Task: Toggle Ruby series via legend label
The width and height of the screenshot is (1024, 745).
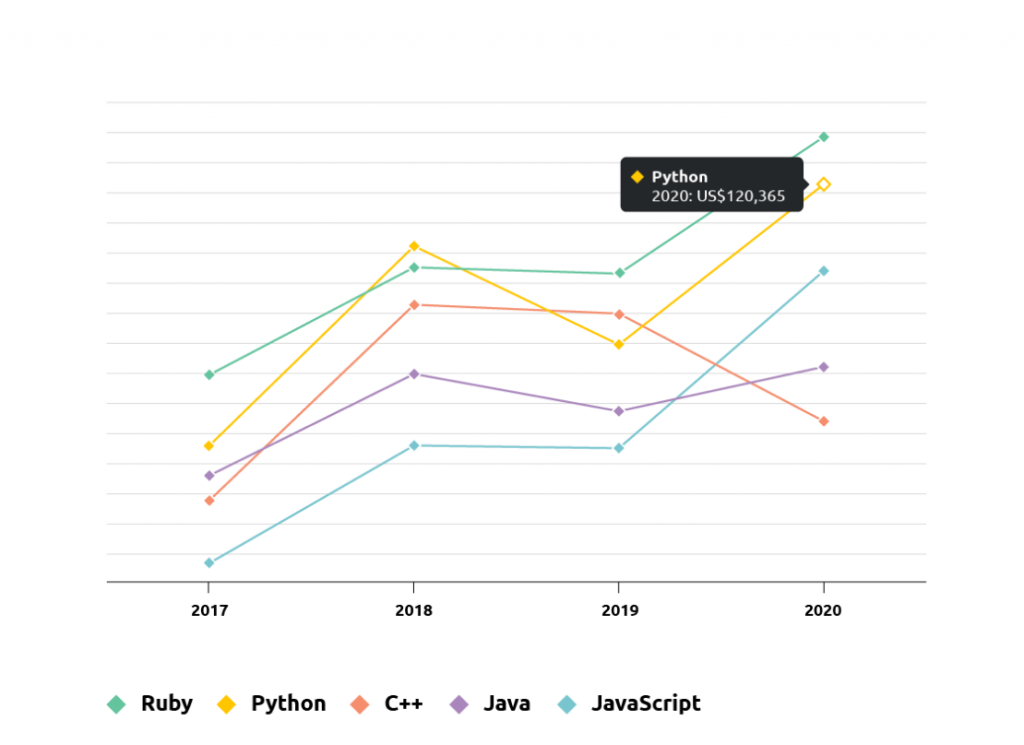Action: coord(167,703)
